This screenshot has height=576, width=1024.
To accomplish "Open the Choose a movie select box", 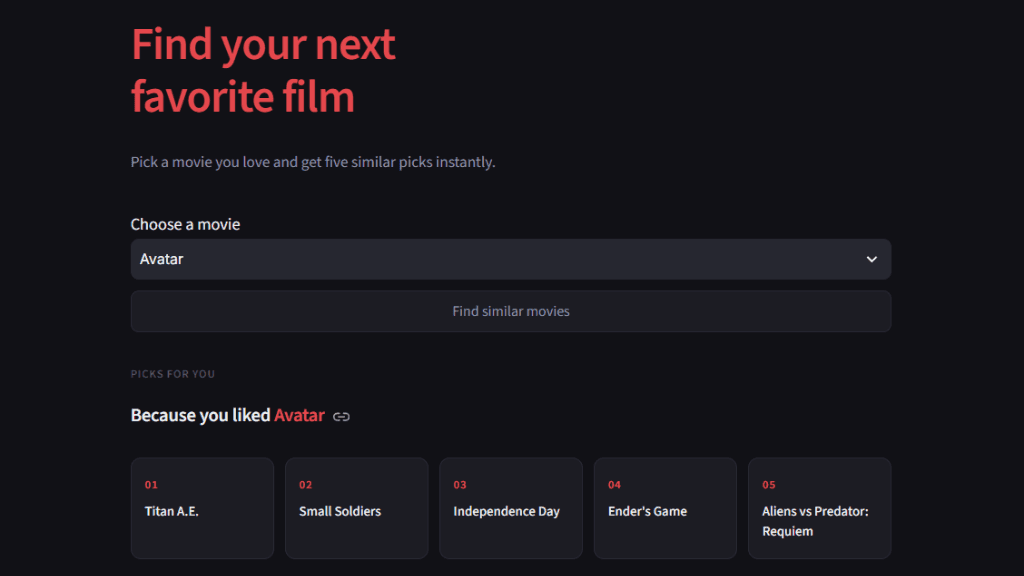I will (511, 259).
